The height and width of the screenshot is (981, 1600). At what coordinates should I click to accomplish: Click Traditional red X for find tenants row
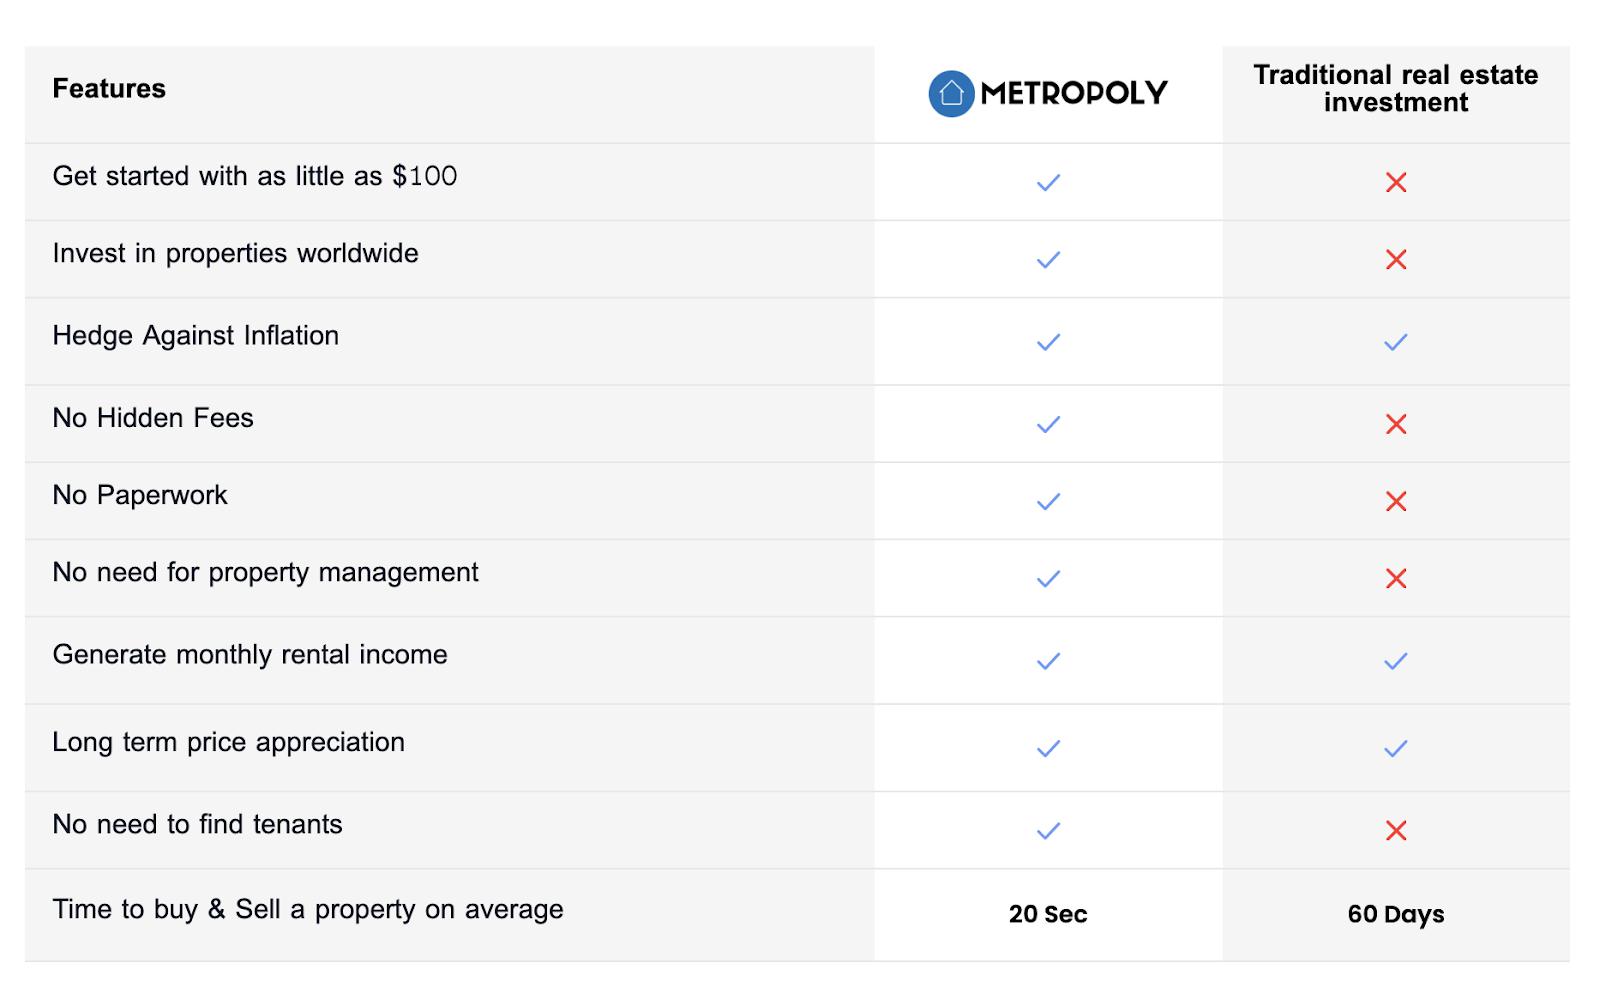click(1396, 830)
